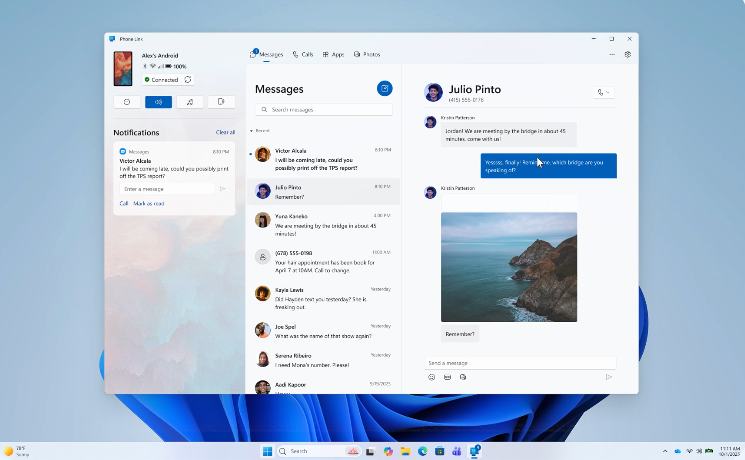Open the Apps tab
Screen dimensions: 745x460
(334, 55)
